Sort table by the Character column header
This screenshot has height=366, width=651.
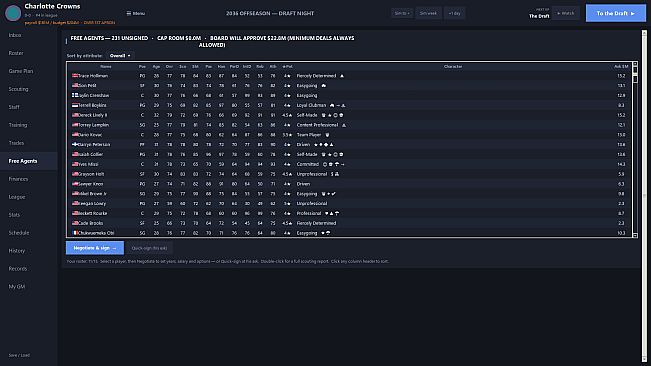coord(453,66)
